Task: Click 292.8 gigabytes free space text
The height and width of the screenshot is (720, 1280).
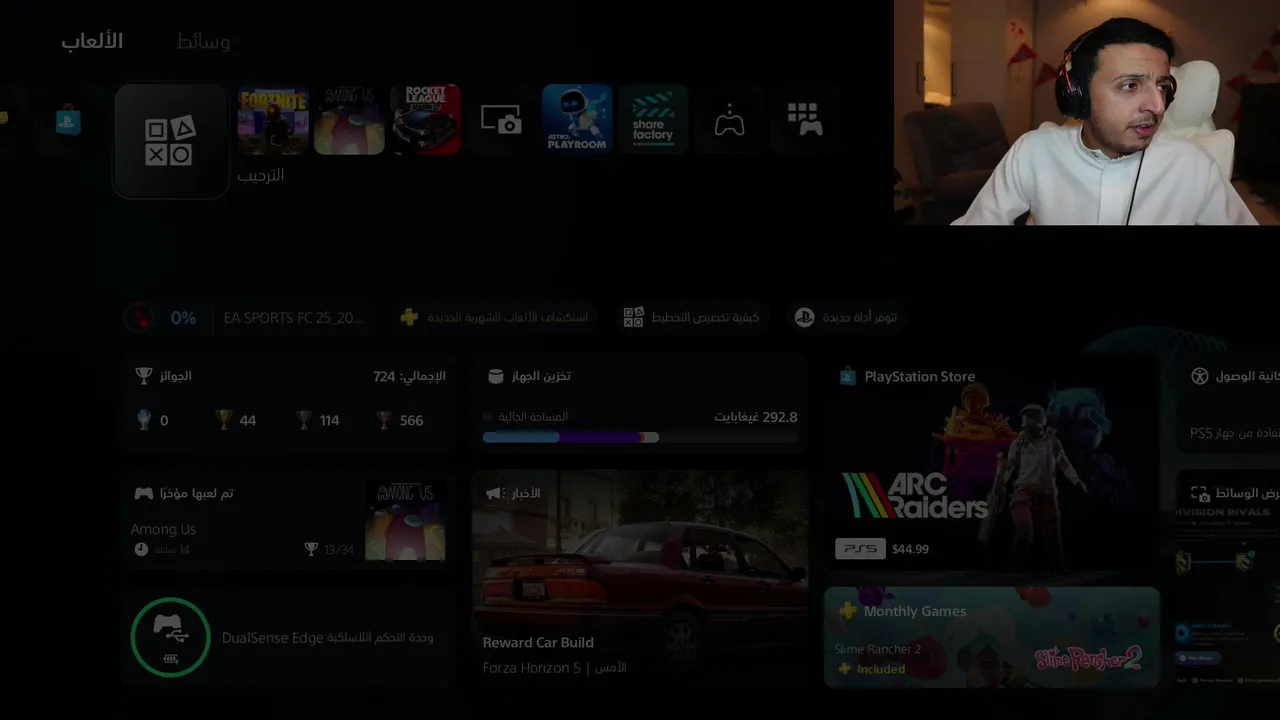Action: (756, 417)
